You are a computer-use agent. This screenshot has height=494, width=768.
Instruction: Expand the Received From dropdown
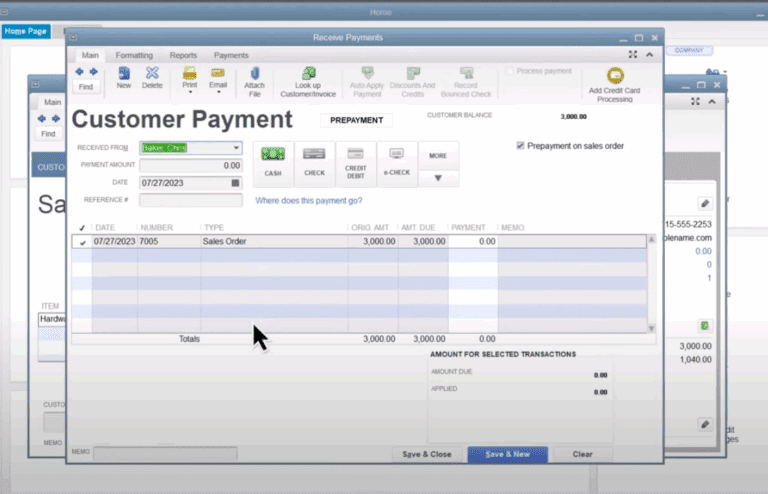pyautogui.click(x=235, y=148)
